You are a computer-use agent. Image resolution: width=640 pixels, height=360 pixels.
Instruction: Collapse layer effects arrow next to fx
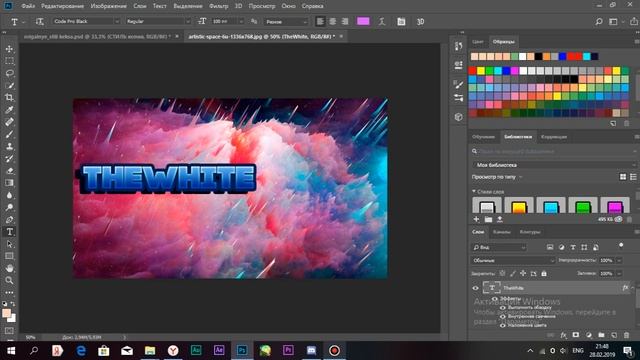(632, 288)
